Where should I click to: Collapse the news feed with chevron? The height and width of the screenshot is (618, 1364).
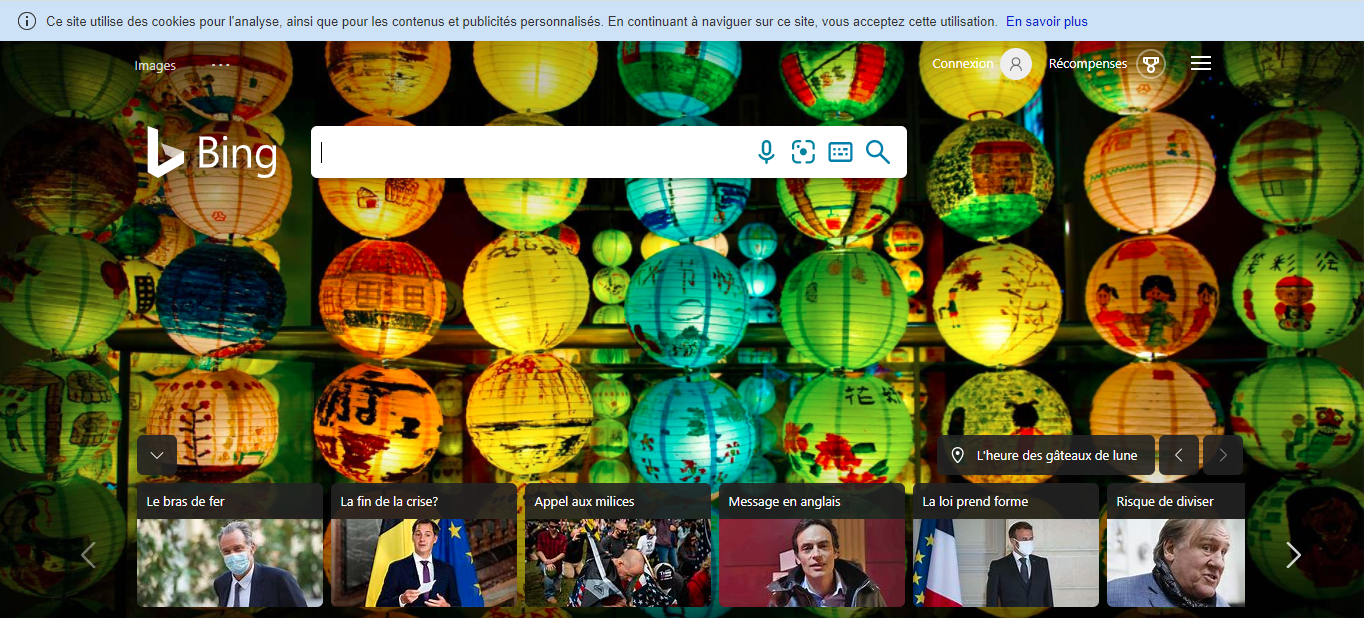click(x=157, y=455)
